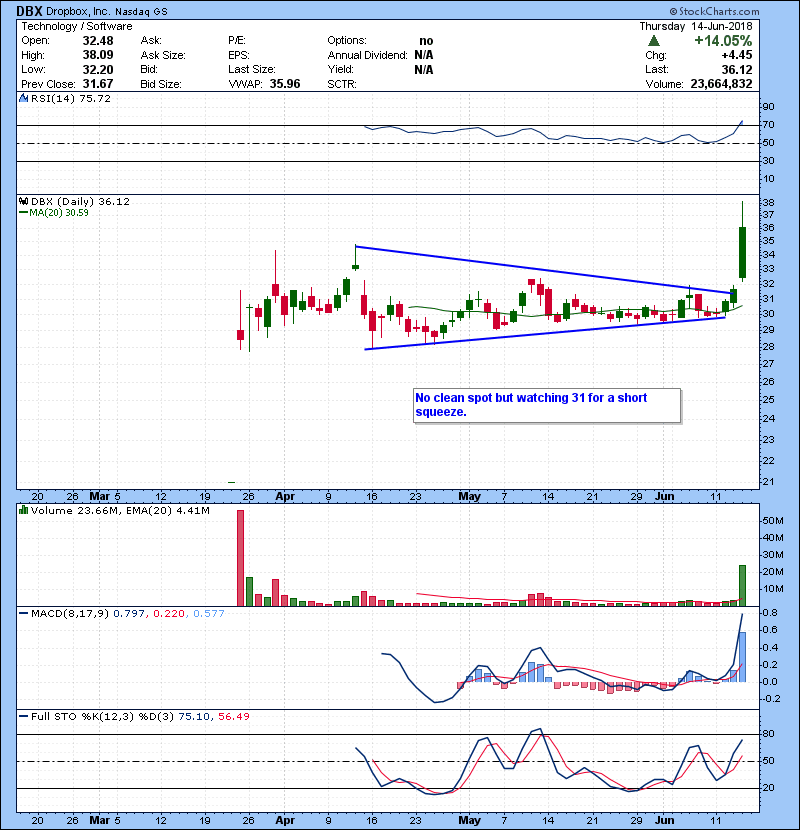Click the stochastic %K value 75.10
Screen dimensions: 800x830
[194, 716]
